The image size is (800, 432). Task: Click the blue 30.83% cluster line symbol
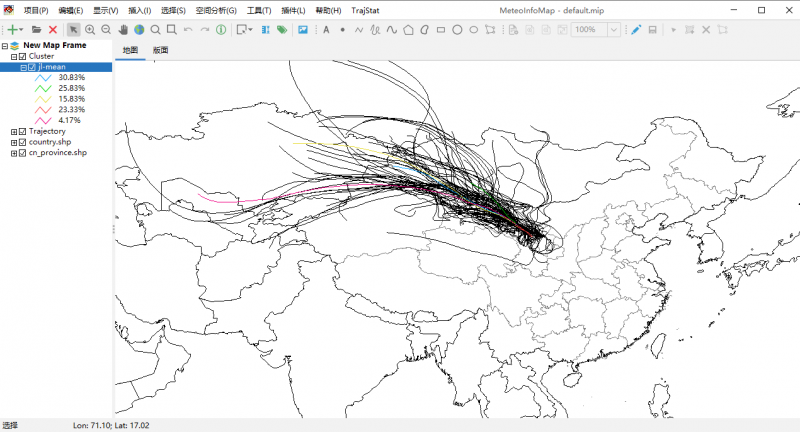click(x=44, y=77)
